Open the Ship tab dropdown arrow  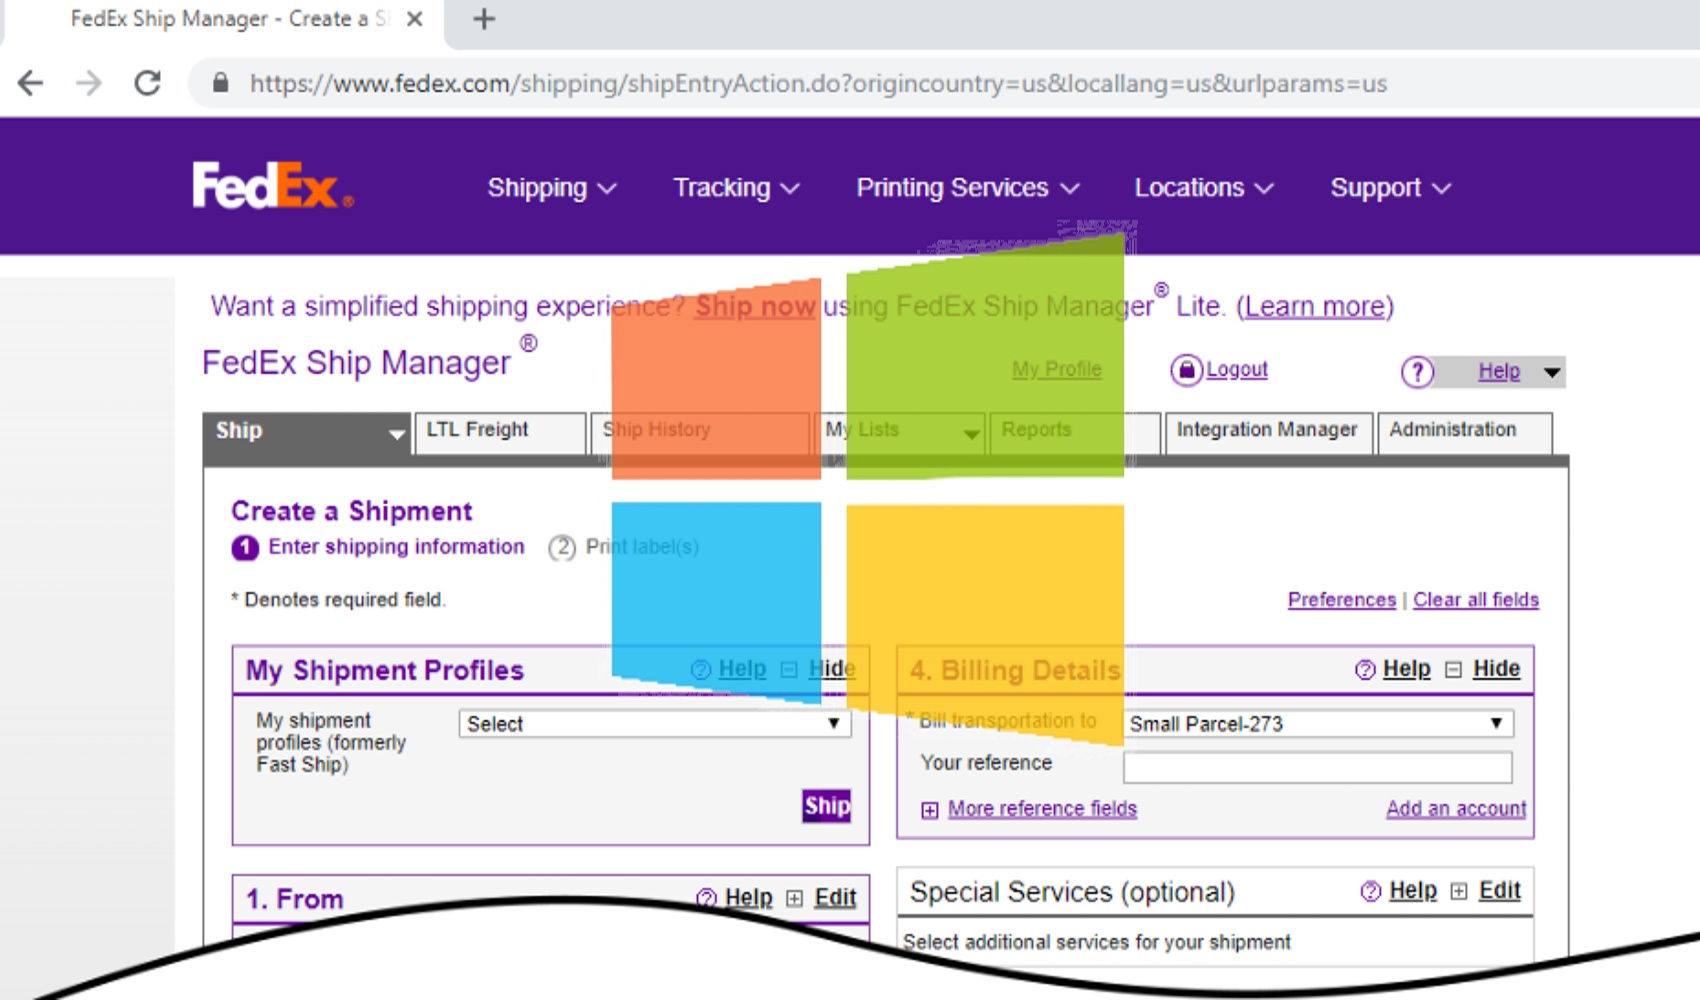pos(397,434)
